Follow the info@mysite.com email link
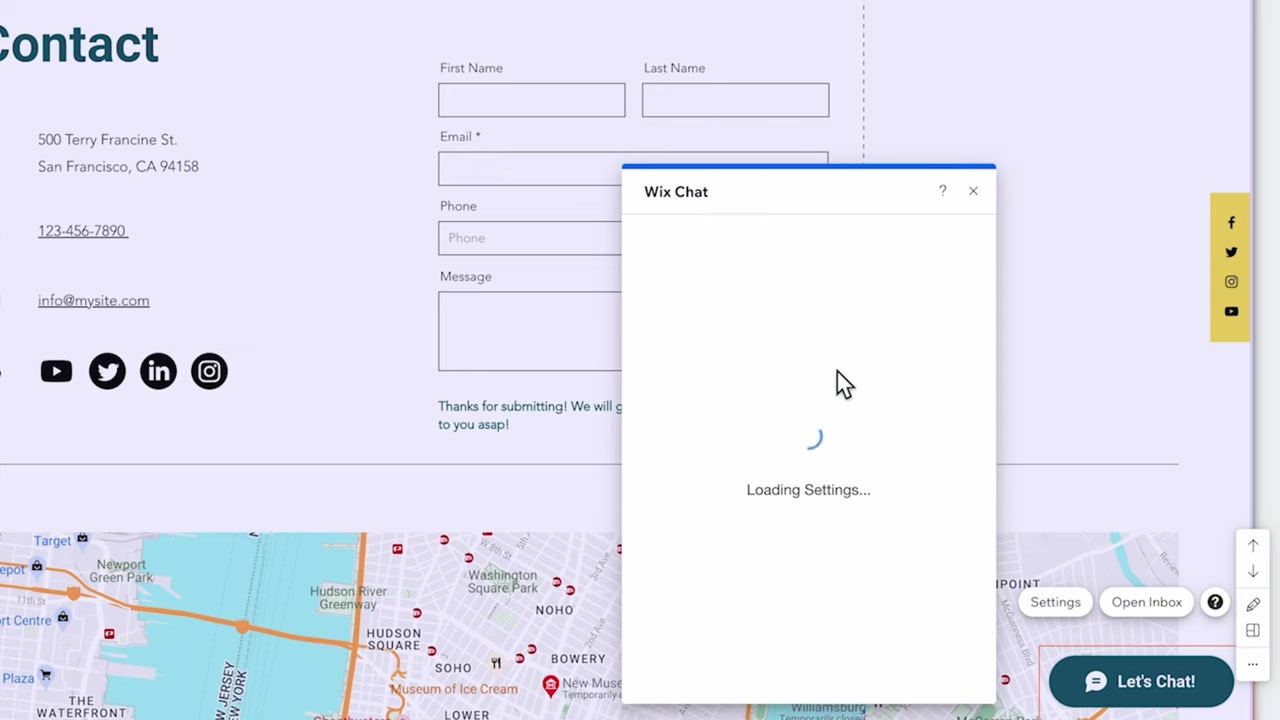1280x720 pixels. 93,300
